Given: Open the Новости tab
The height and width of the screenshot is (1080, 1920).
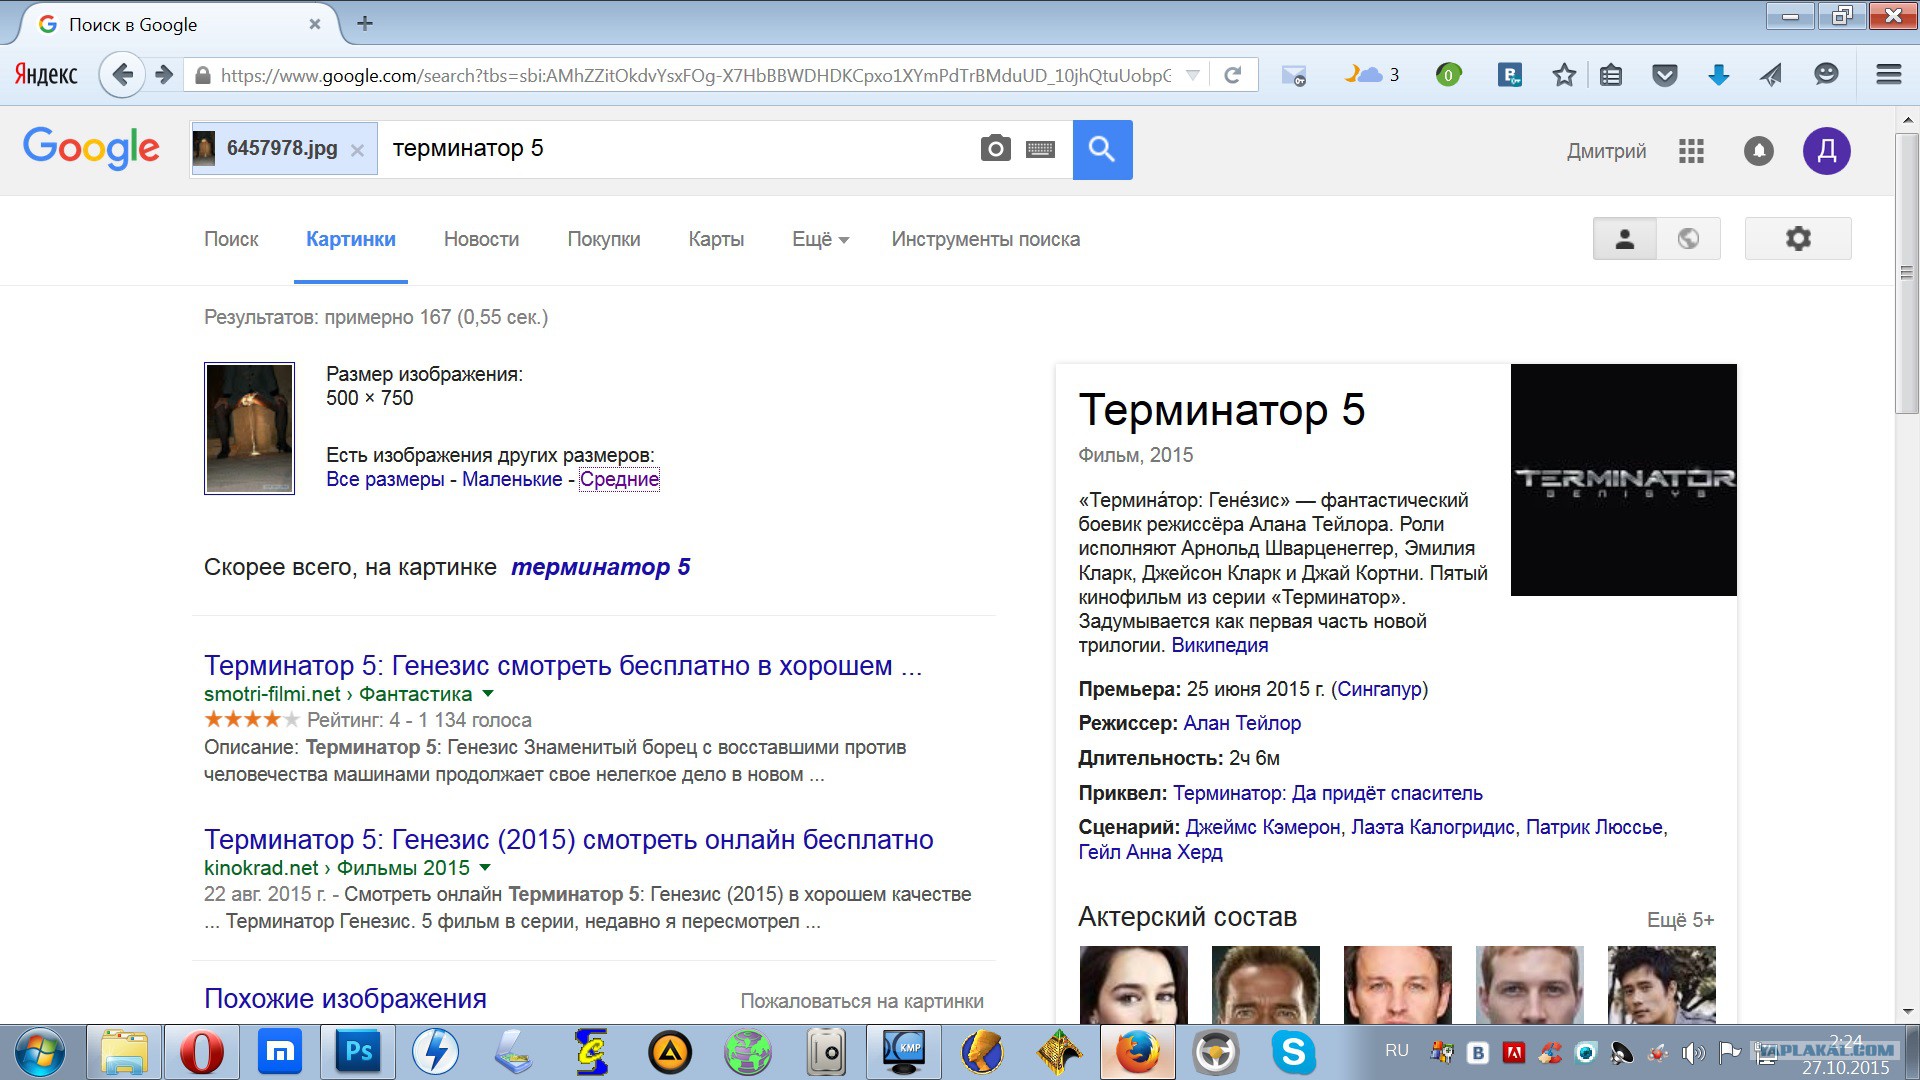Looking at the screenshot, I should pos(481,239).
